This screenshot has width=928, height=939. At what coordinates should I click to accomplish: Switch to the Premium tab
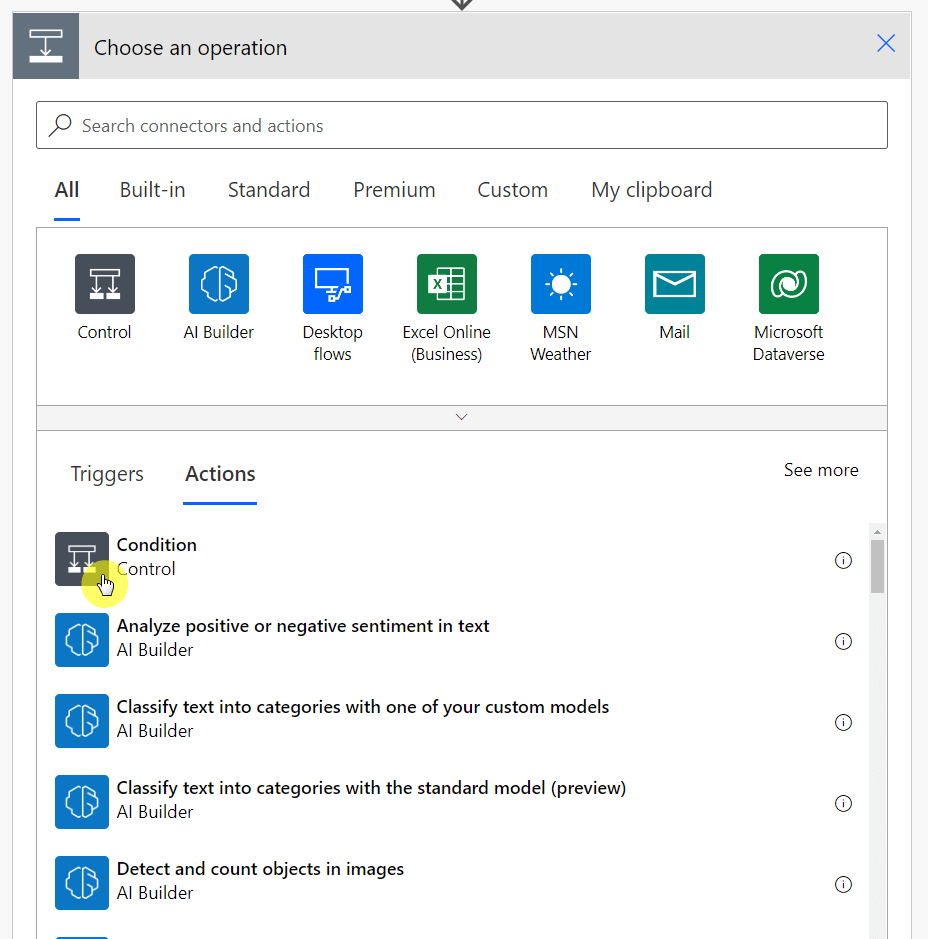394,190
